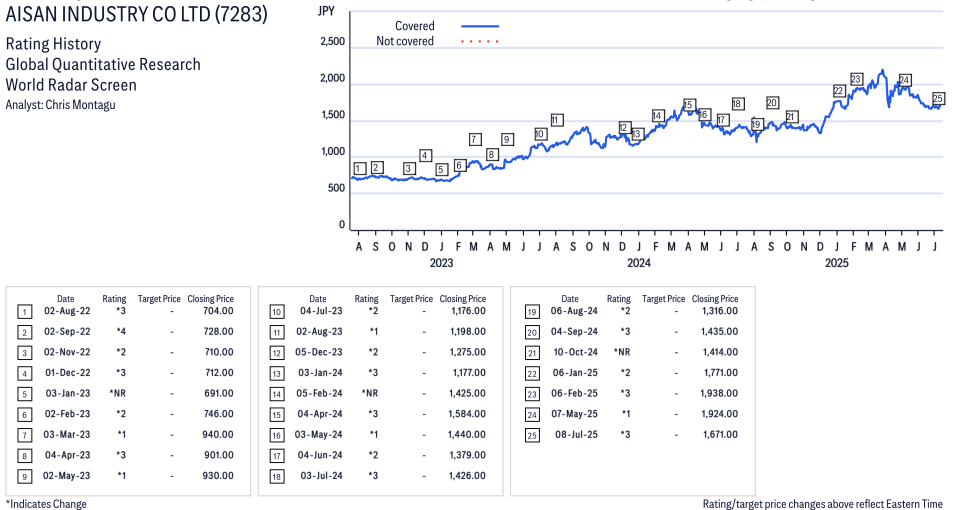Click the '03-Mar-23' date cell

(x=67, y=435)
